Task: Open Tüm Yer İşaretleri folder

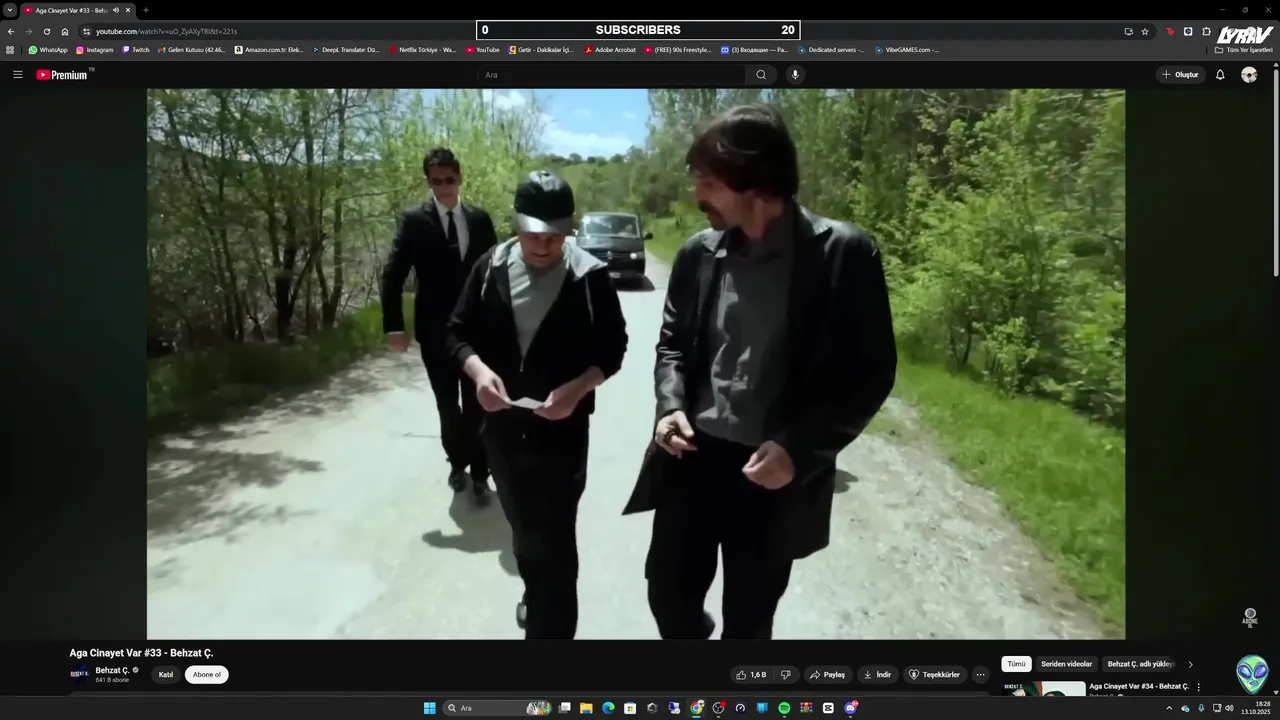Action: pos(1245,50)
